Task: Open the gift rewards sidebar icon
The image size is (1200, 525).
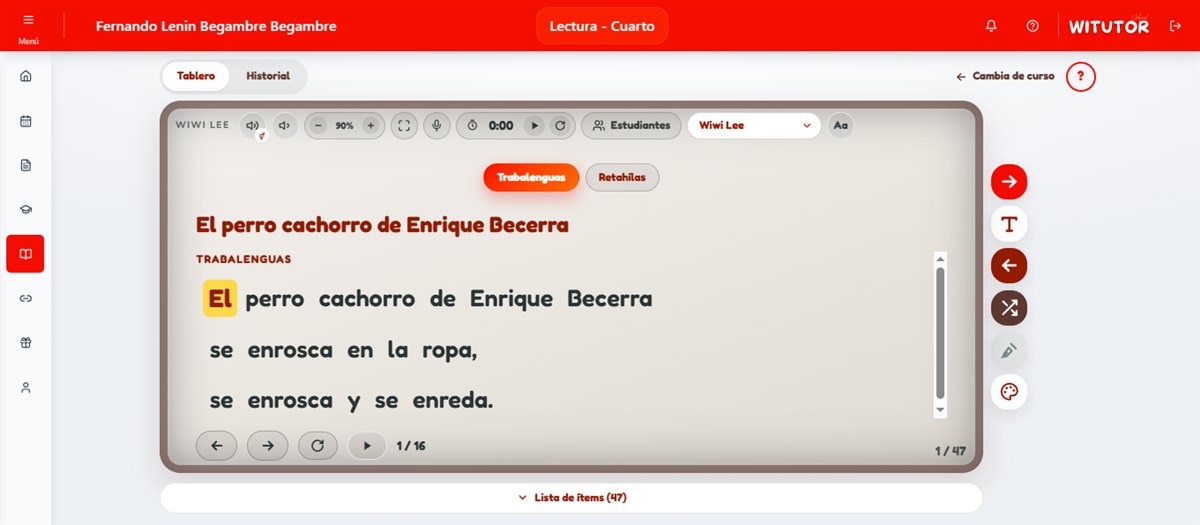Action: [x=26, y=342]
